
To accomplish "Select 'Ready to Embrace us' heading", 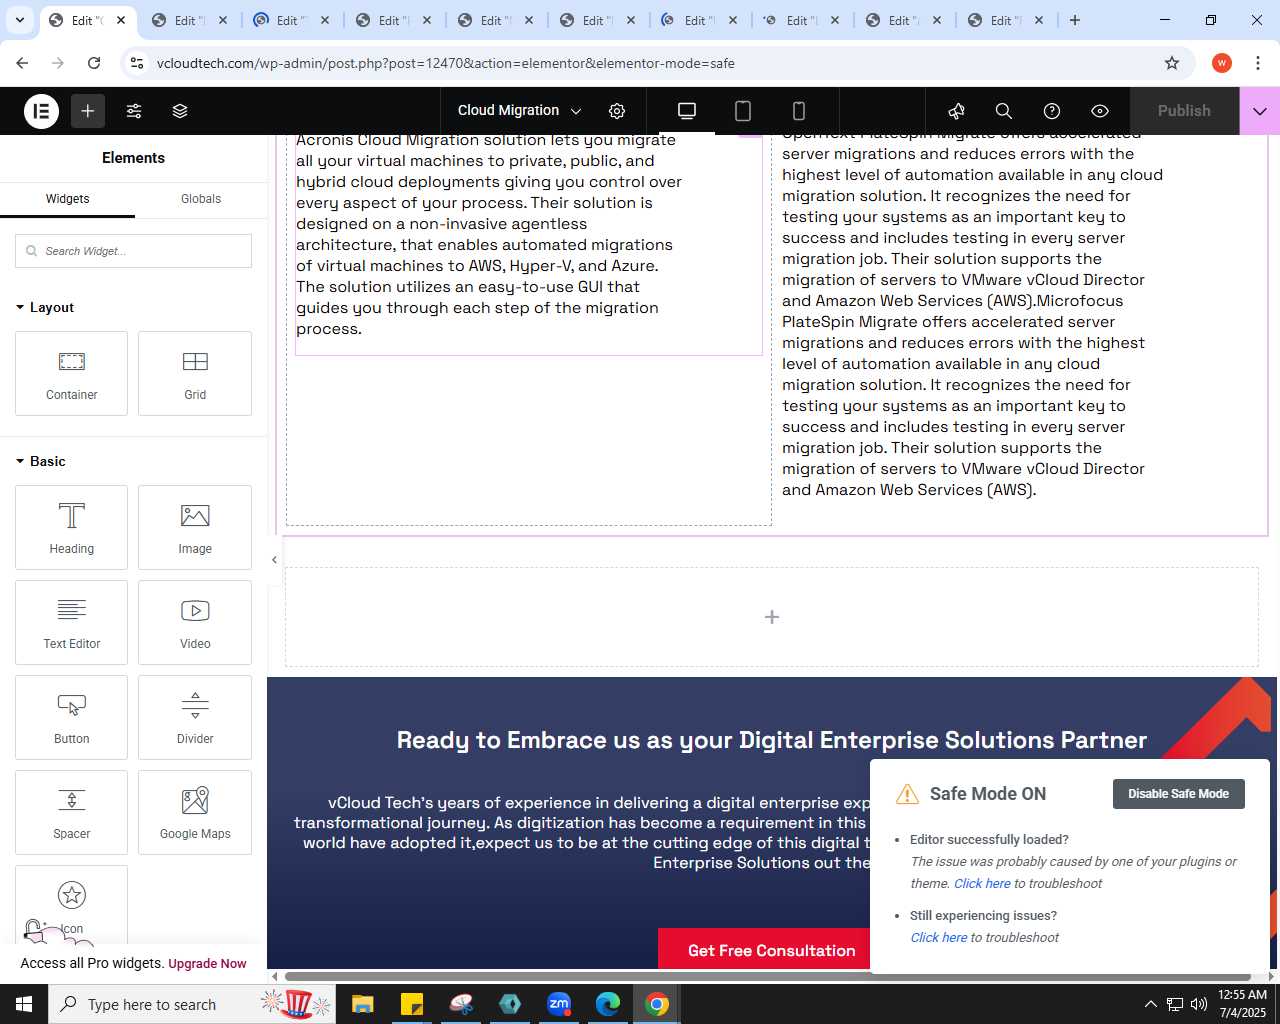I will coord(772,740).
